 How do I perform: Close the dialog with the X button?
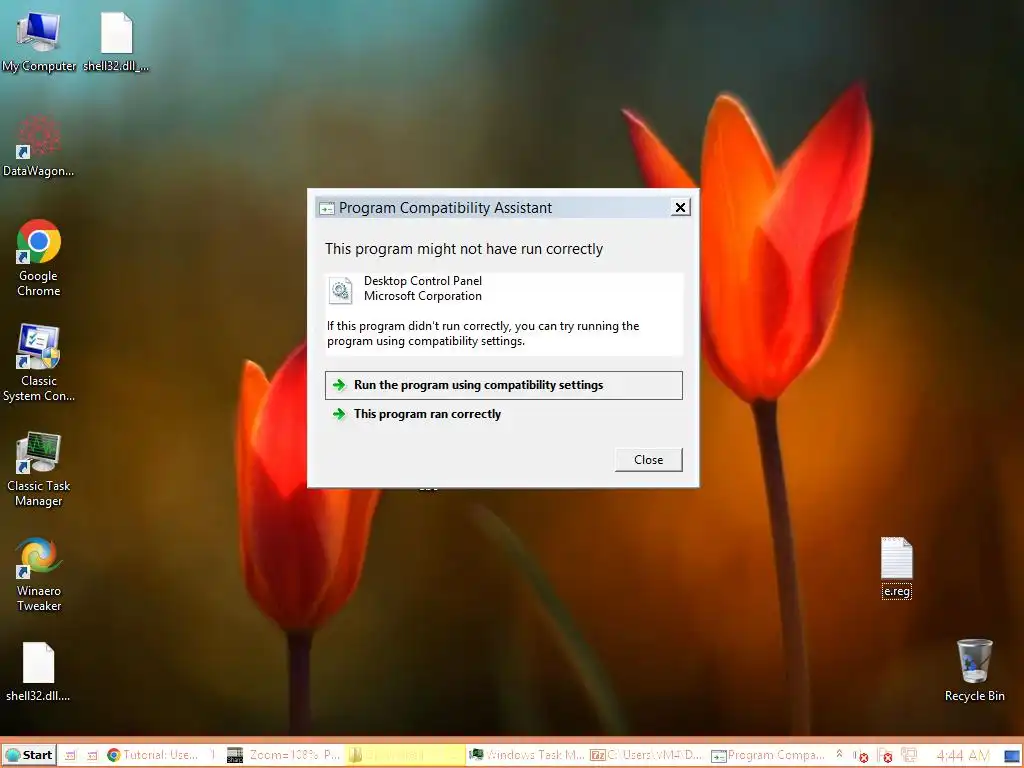point(680,208)
